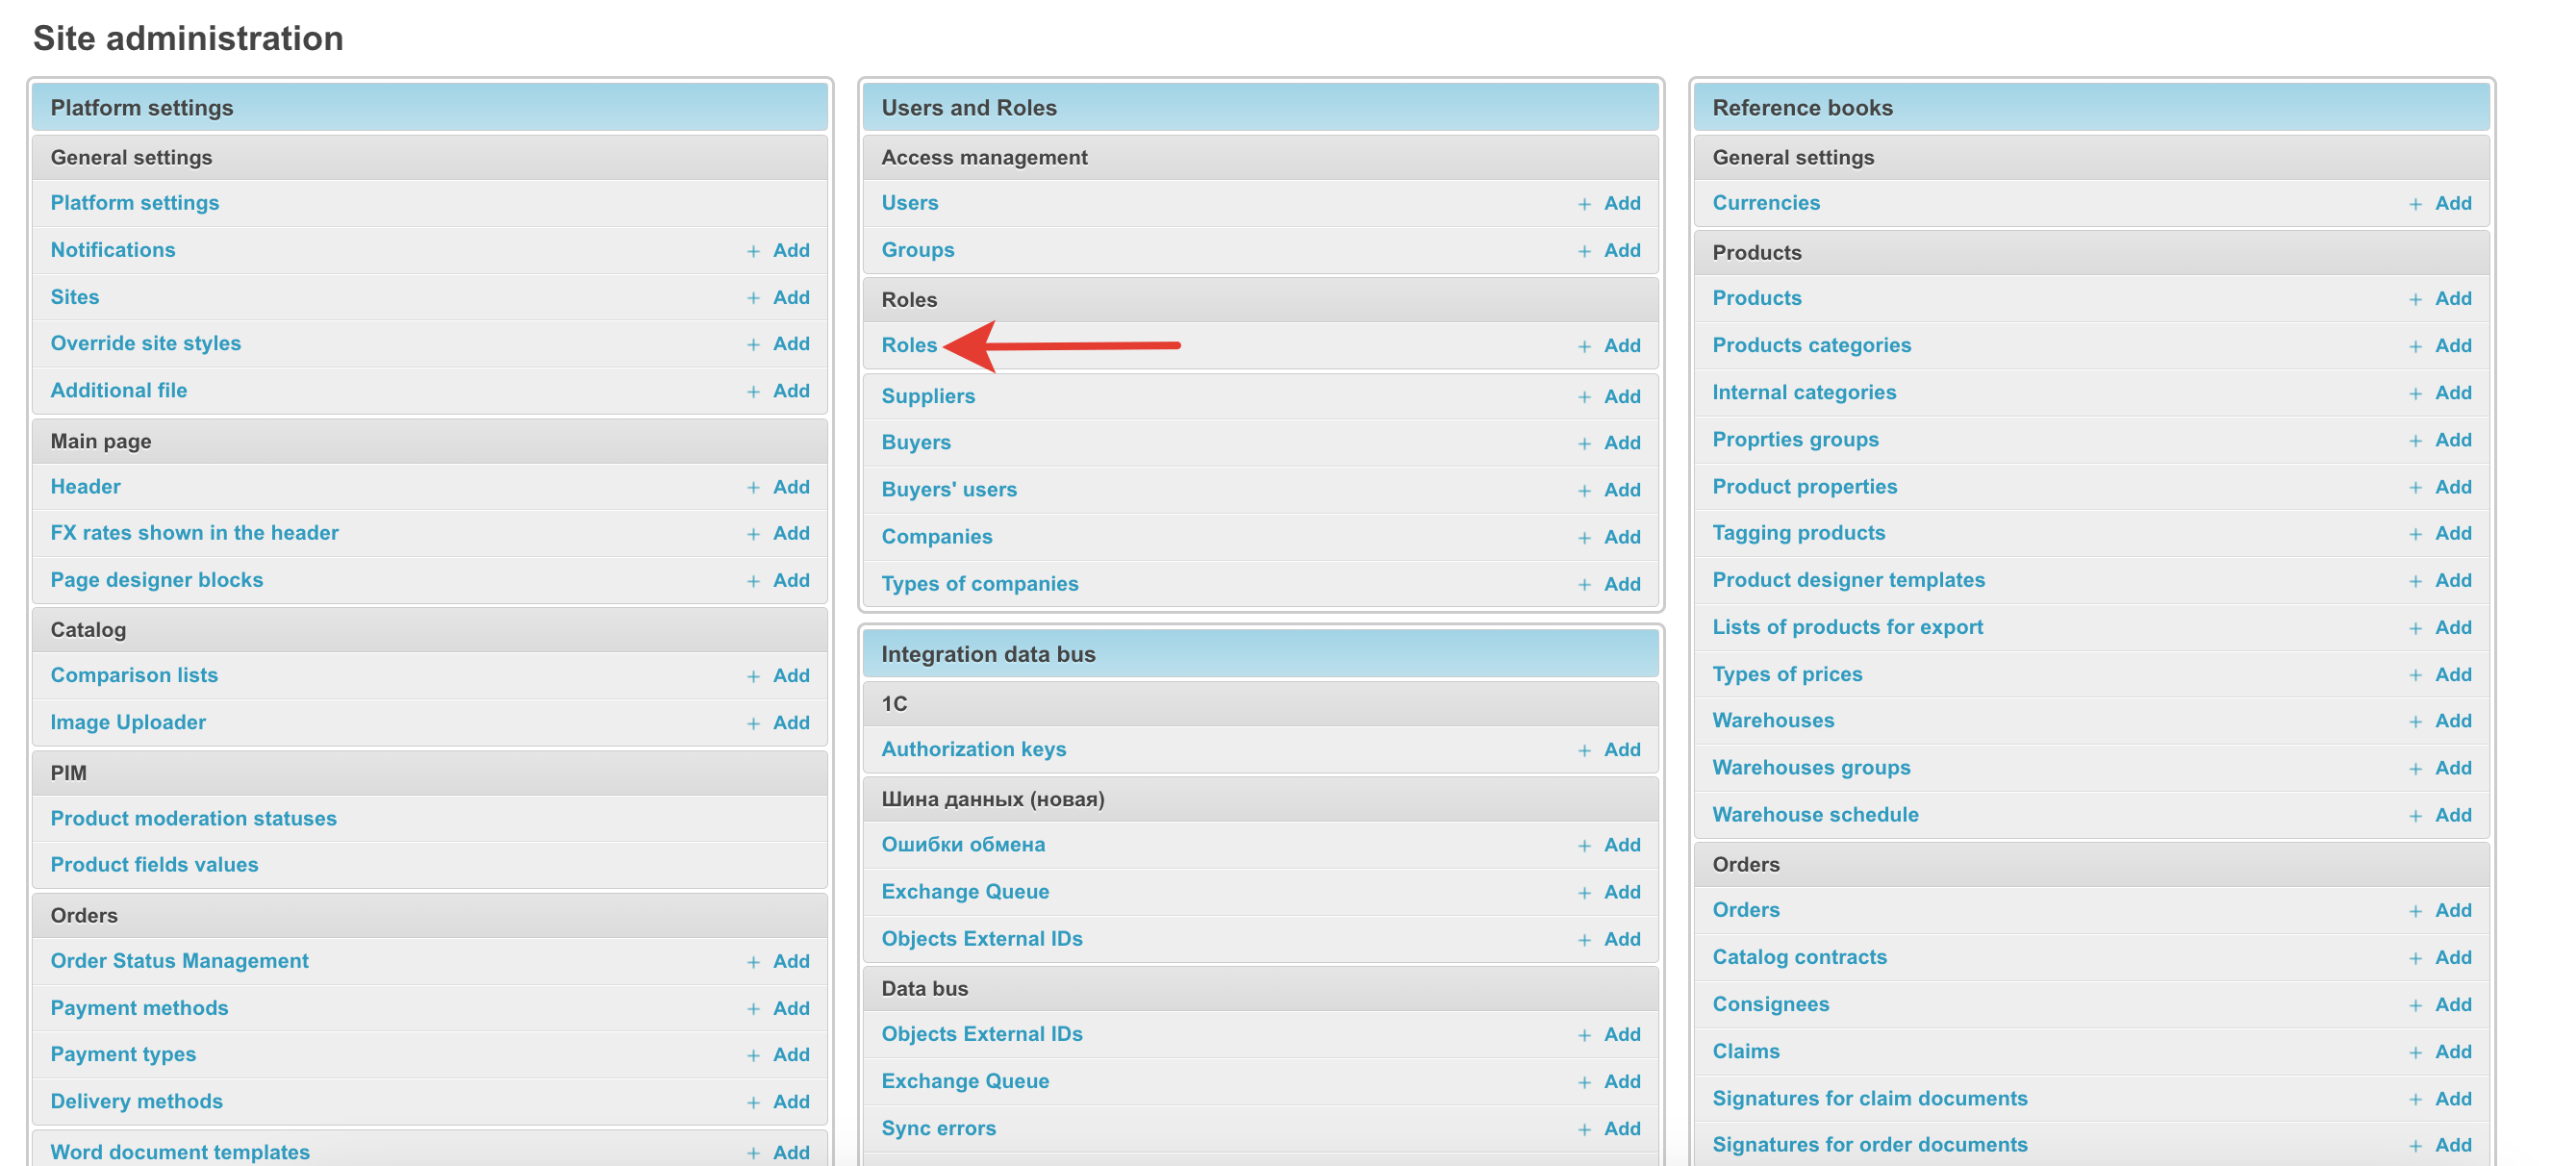The height and width of the screenshot is (1166, 2576).
Task: Click the plus icon beside Exchange Queue under Шина данных
Action: tap(1584, 893)
